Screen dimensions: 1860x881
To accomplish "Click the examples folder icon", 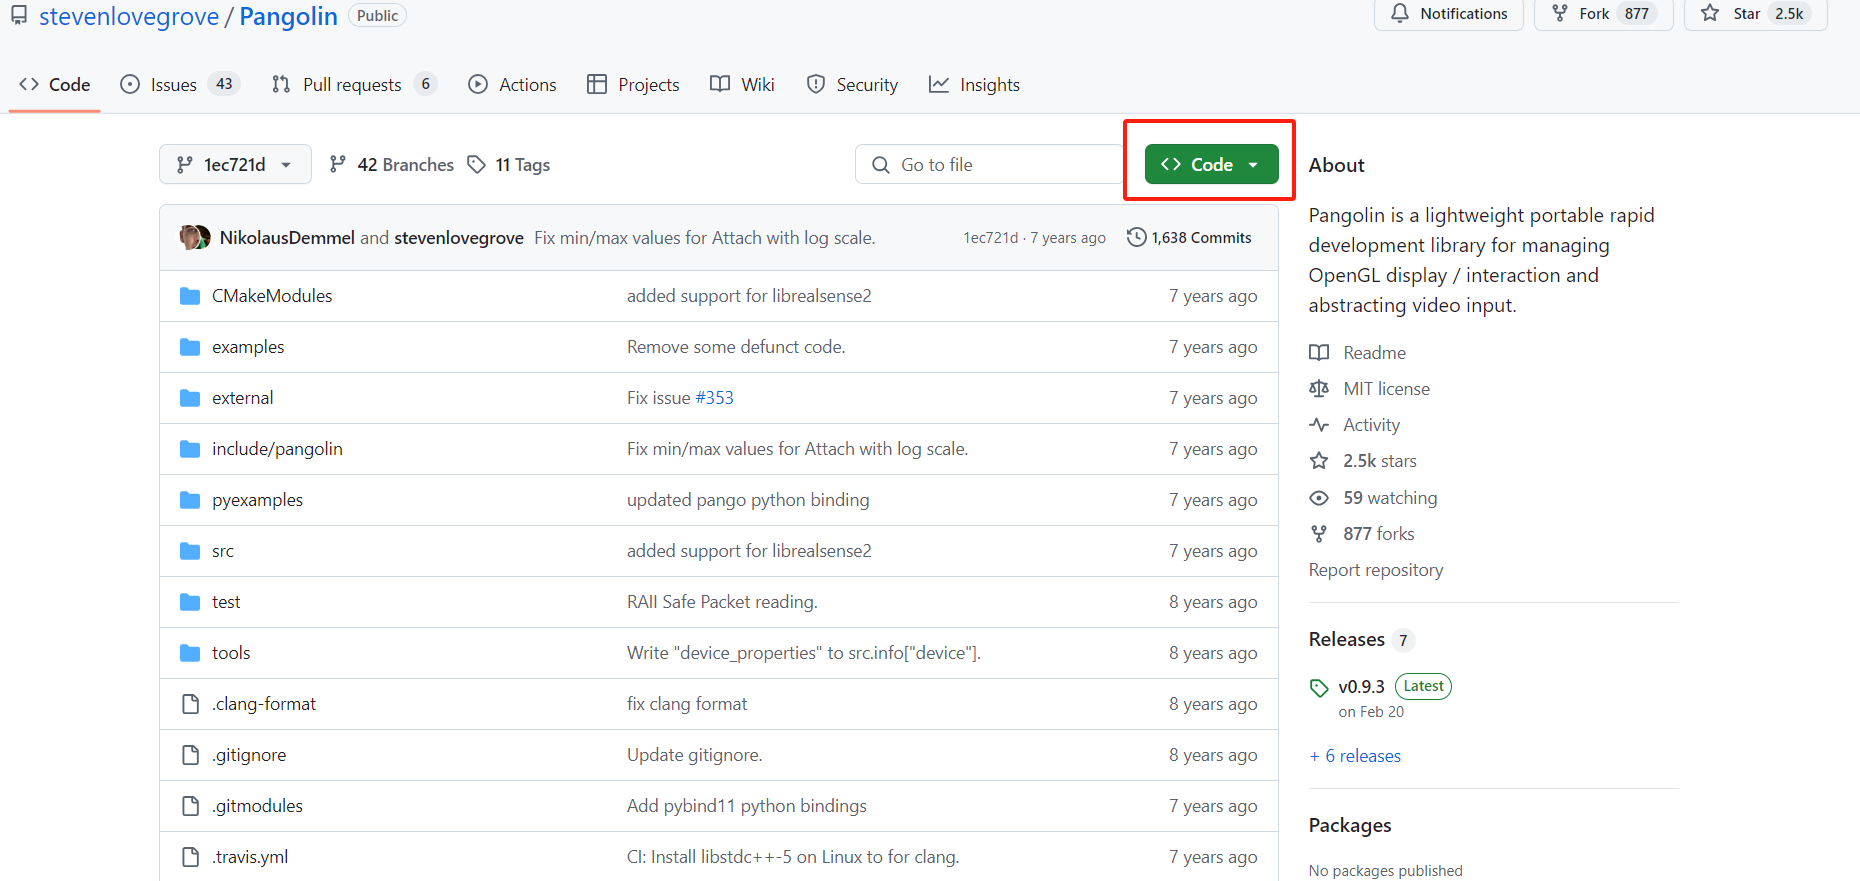I will click(x=190, y=347).
